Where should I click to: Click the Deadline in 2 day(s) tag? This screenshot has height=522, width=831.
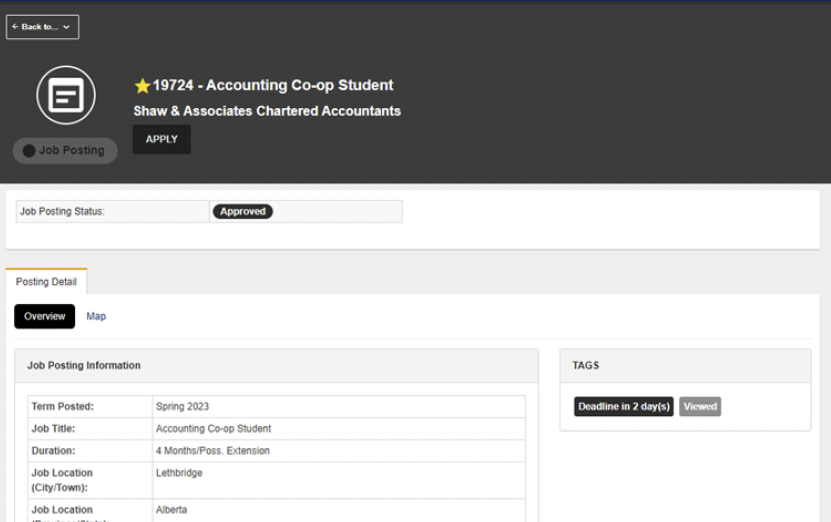[x=623, y=407]
